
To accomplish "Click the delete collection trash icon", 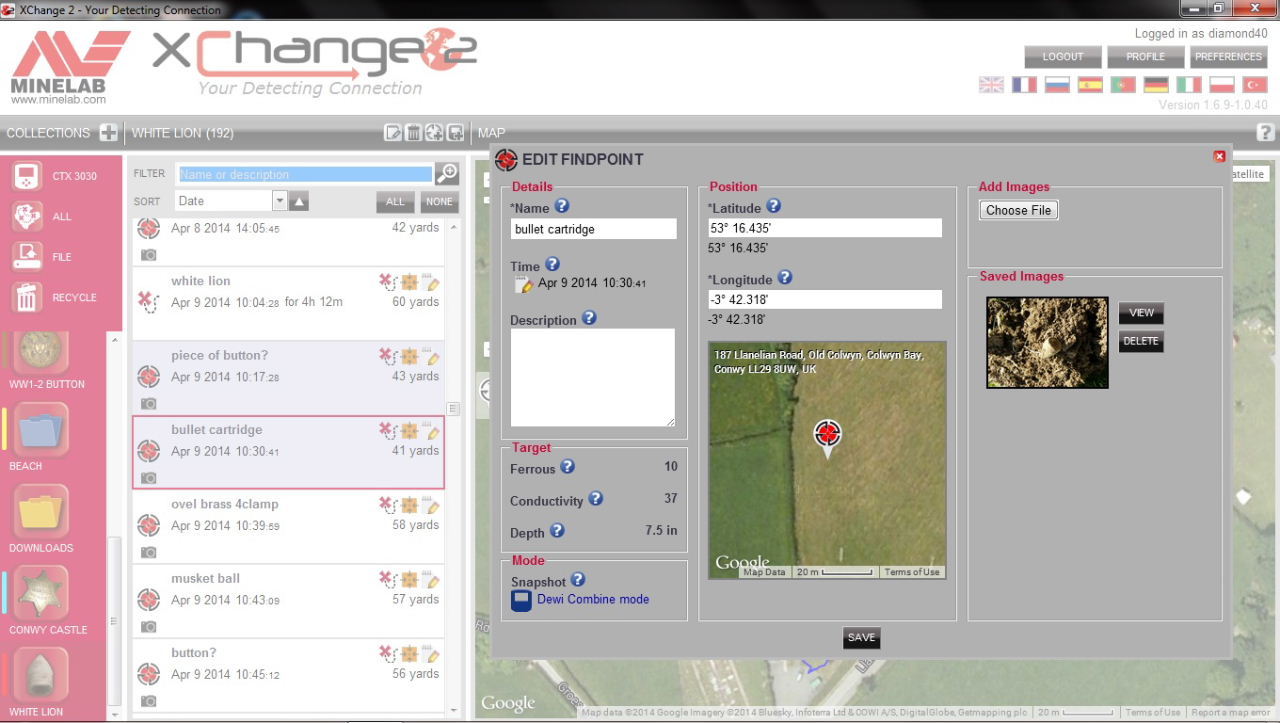I will tap(414, 133).
